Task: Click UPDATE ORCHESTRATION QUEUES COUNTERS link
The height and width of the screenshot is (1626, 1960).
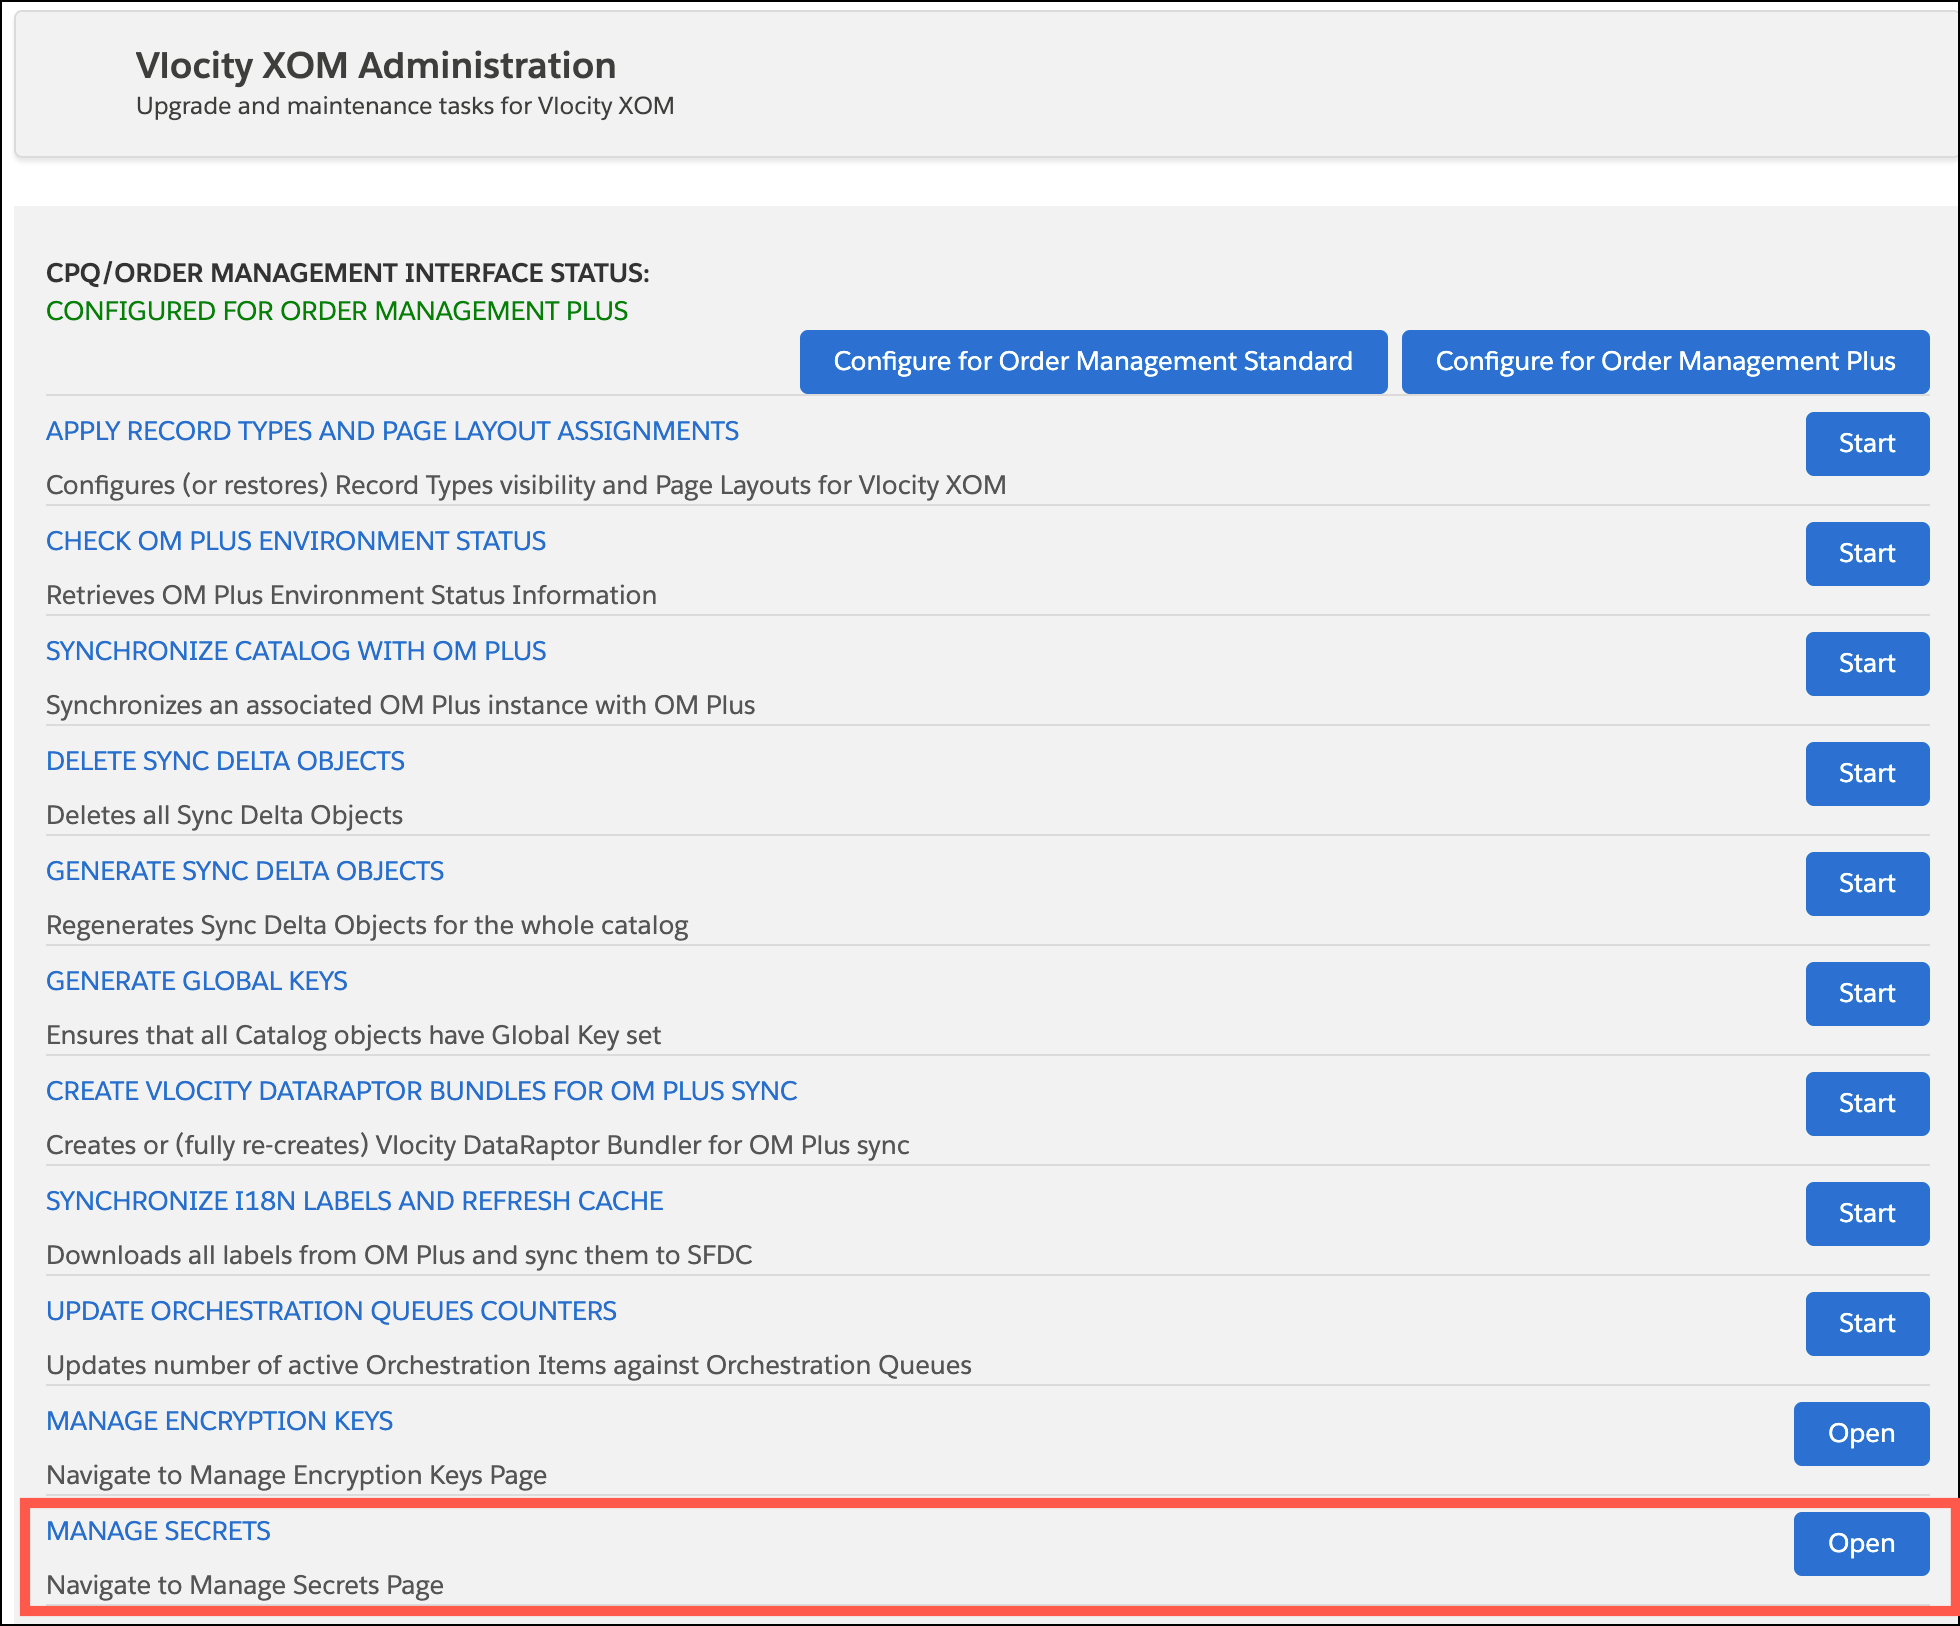Action: click(x=331, y=1311)
